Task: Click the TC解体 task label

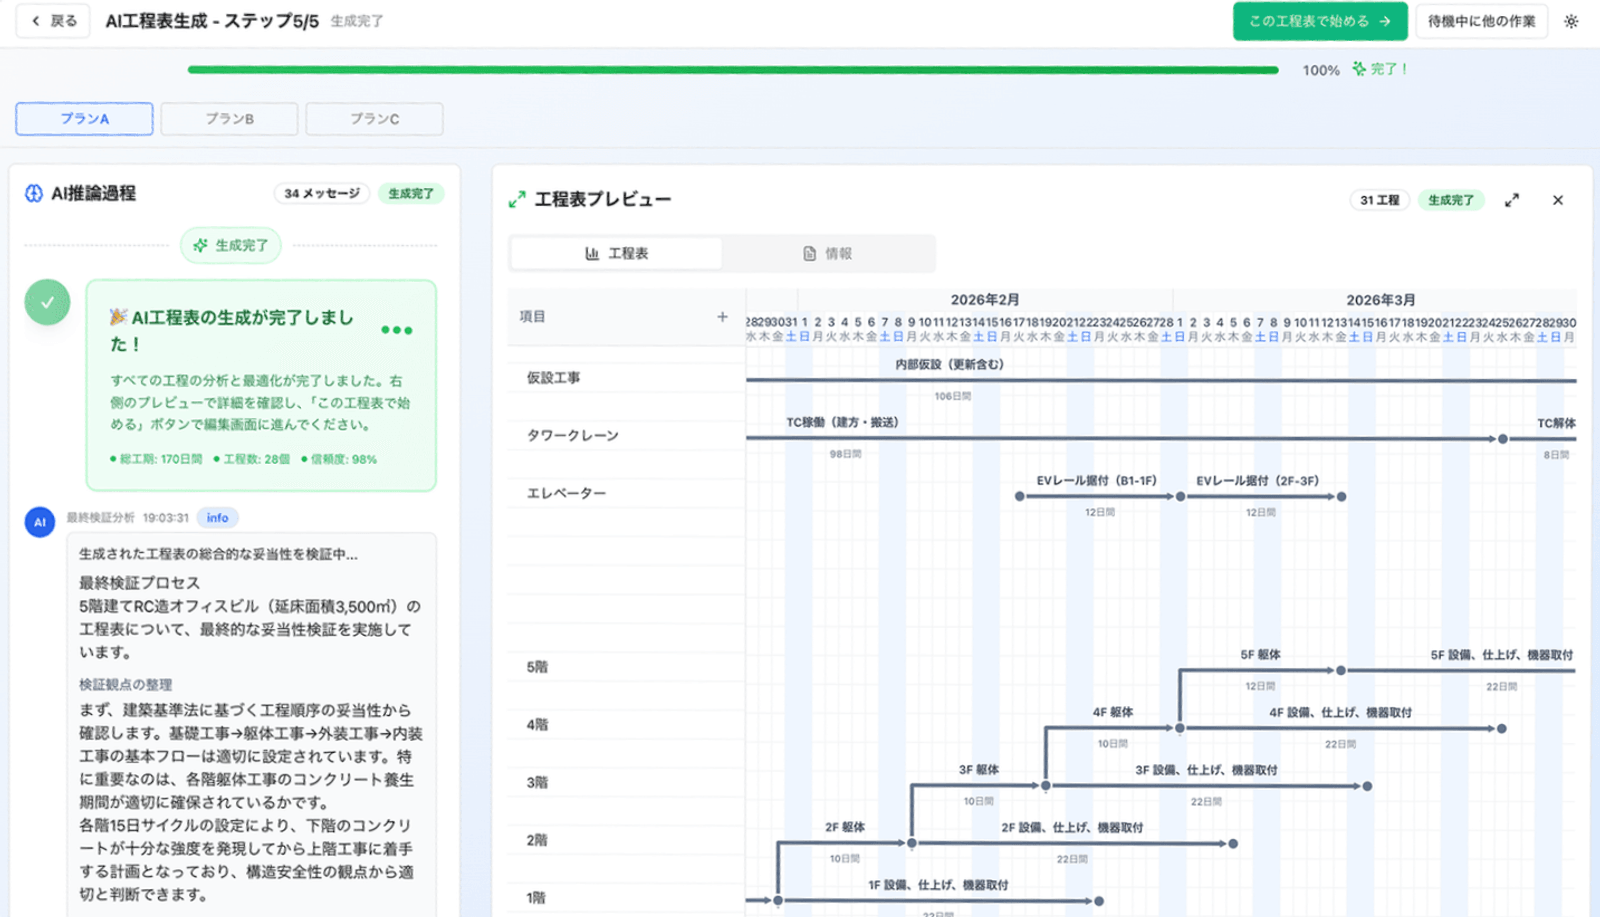Action: click(1556, 424)
